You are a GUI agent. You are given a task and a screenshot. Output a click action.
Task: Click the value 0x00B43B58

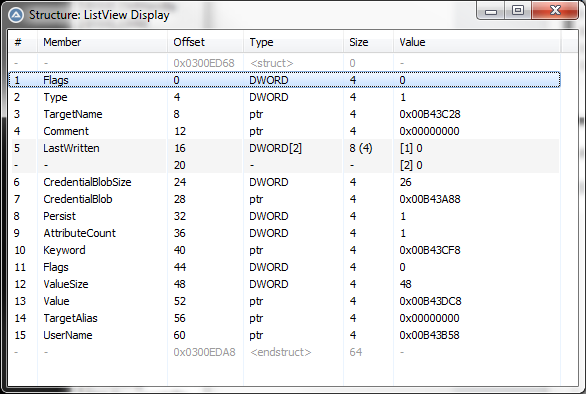coord(429,335)
